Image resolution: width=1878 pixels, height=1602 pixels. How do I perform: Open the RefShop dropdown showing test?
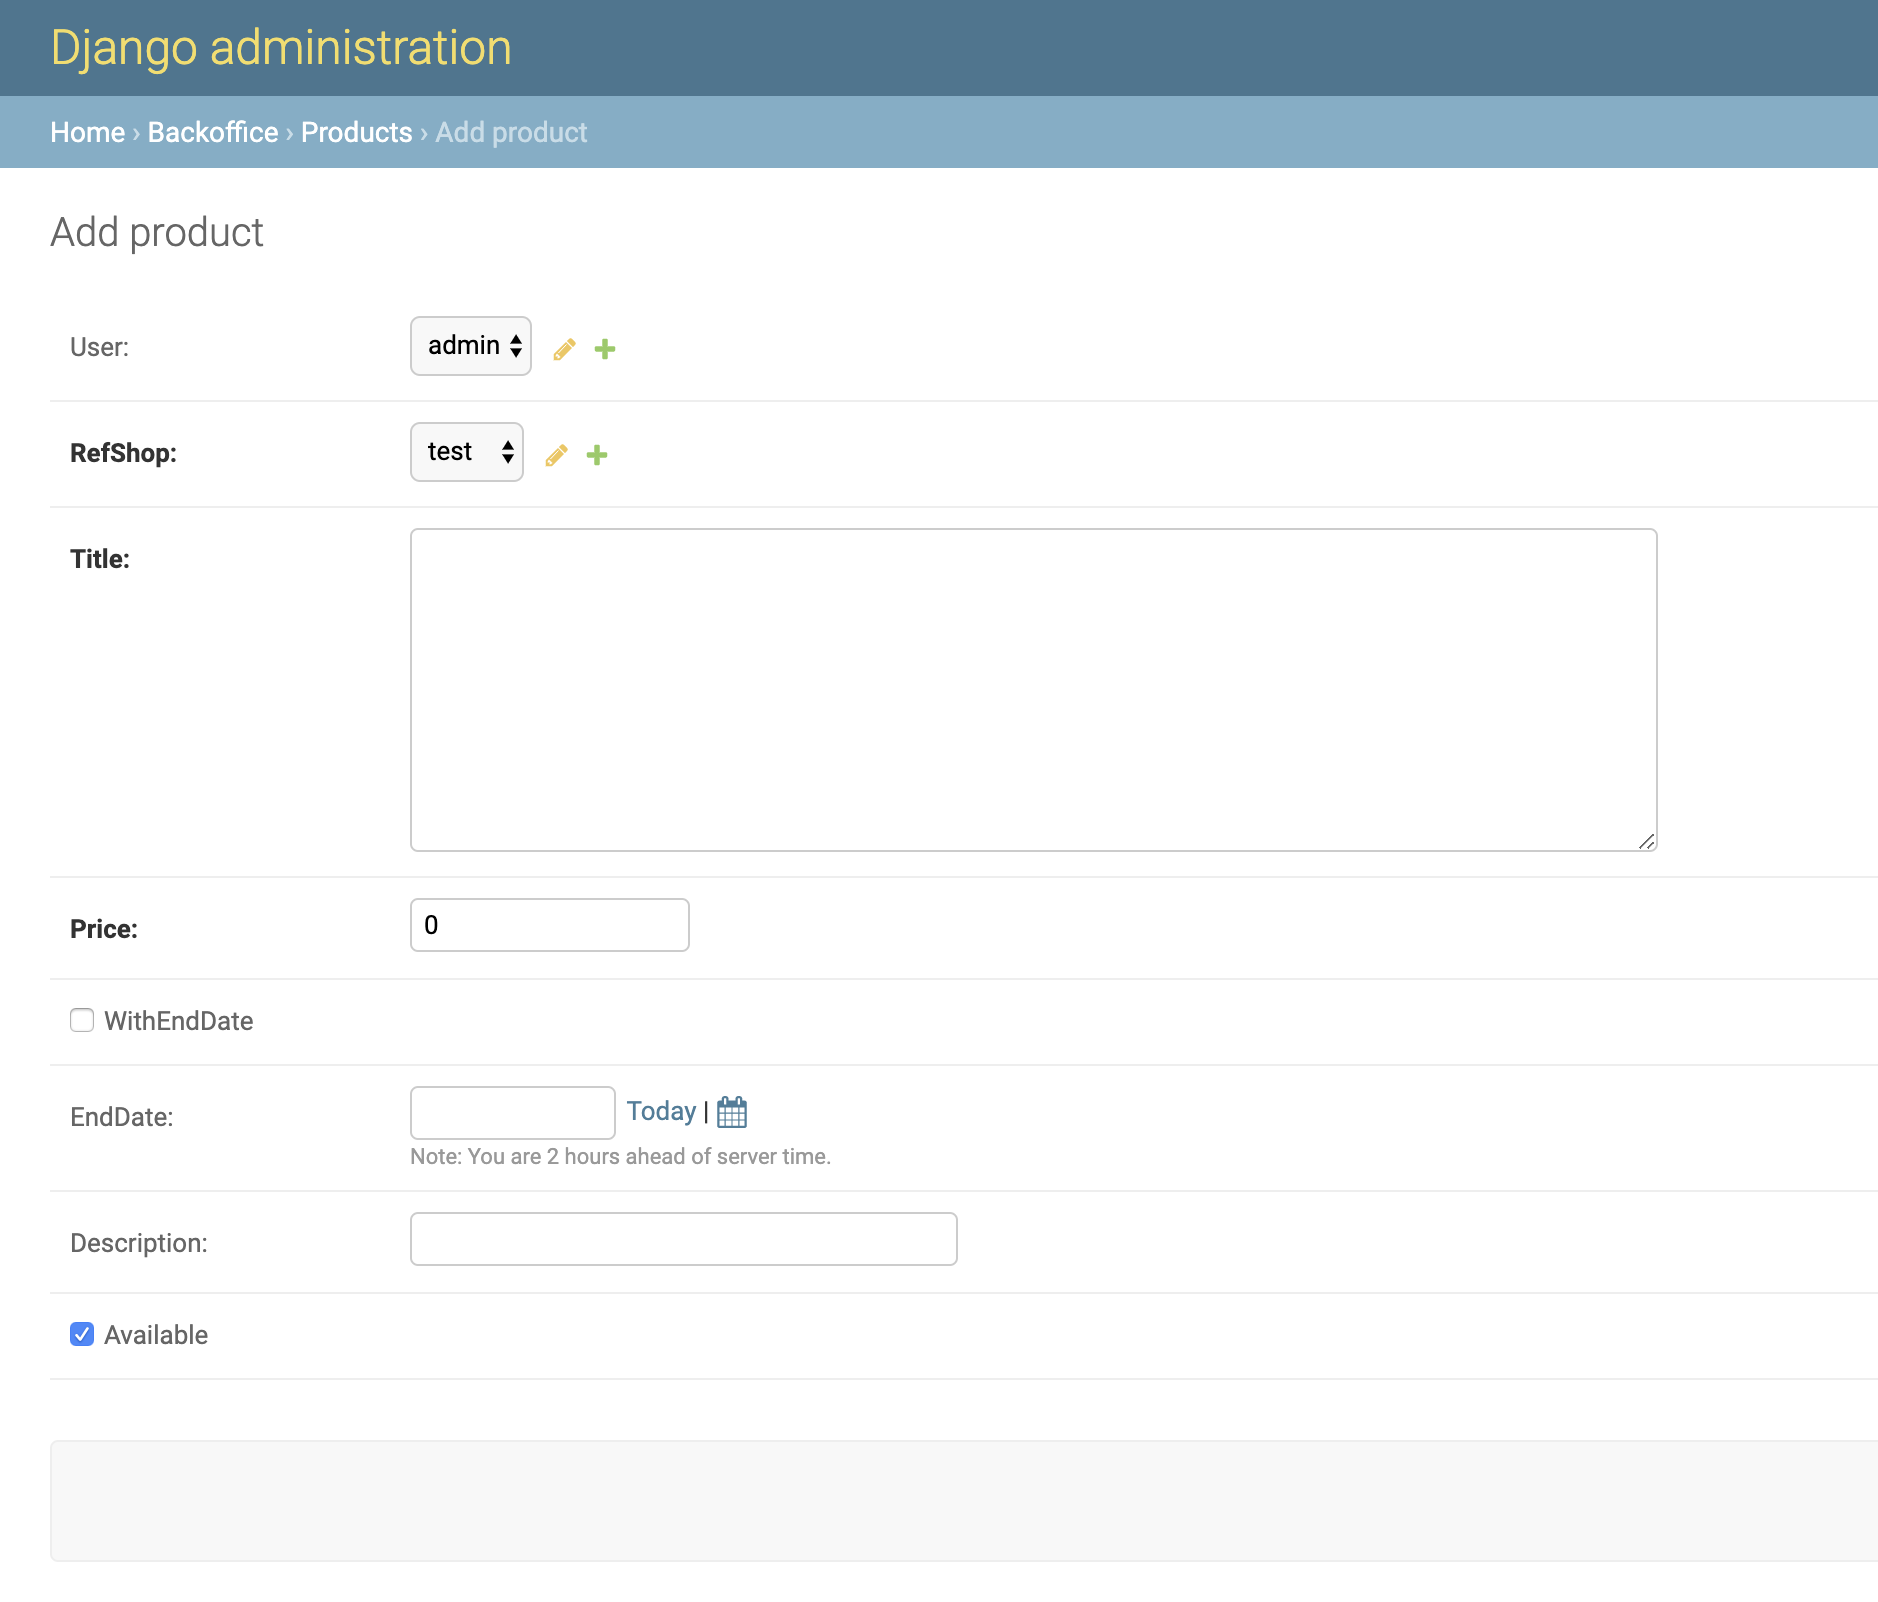coord(467,452)
